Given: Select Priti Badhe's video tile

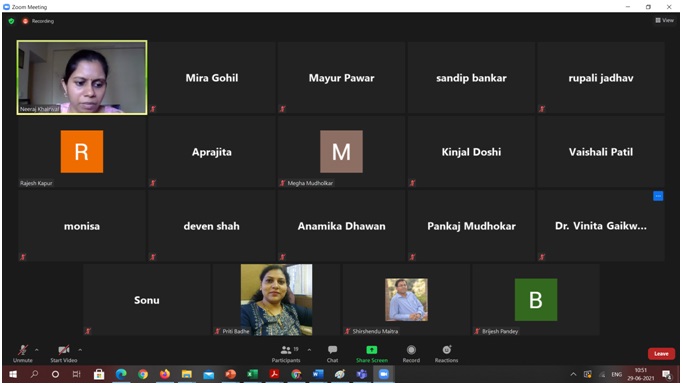Looking at the screenshot, I should [277, 300].
